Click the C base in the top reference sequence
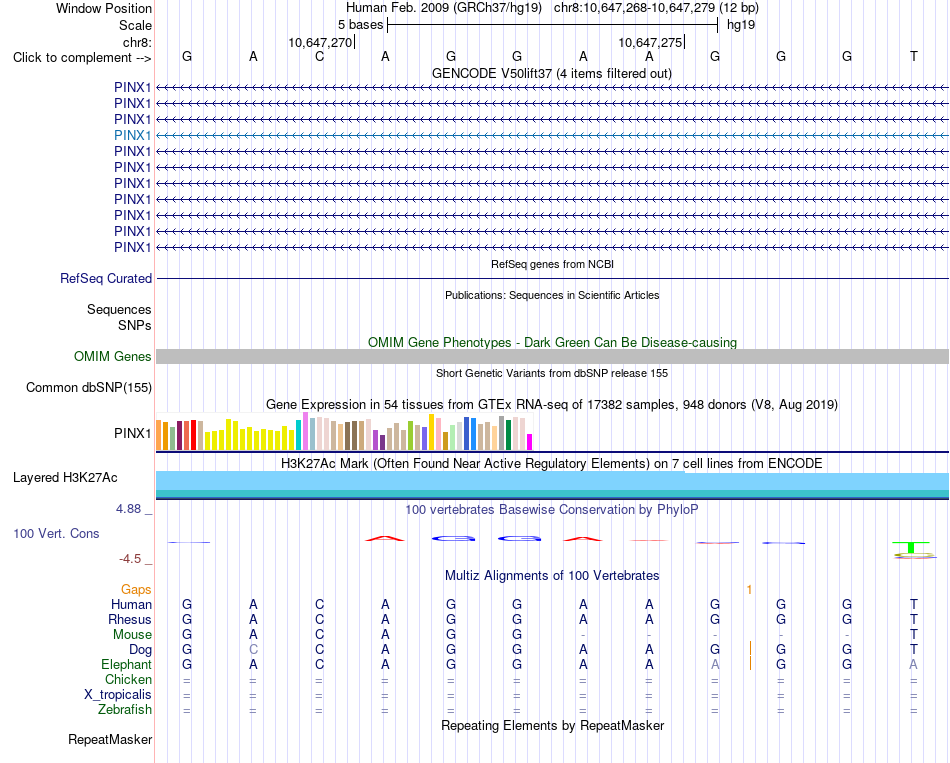The image size is (950, 763). click(x=319, y=56)
